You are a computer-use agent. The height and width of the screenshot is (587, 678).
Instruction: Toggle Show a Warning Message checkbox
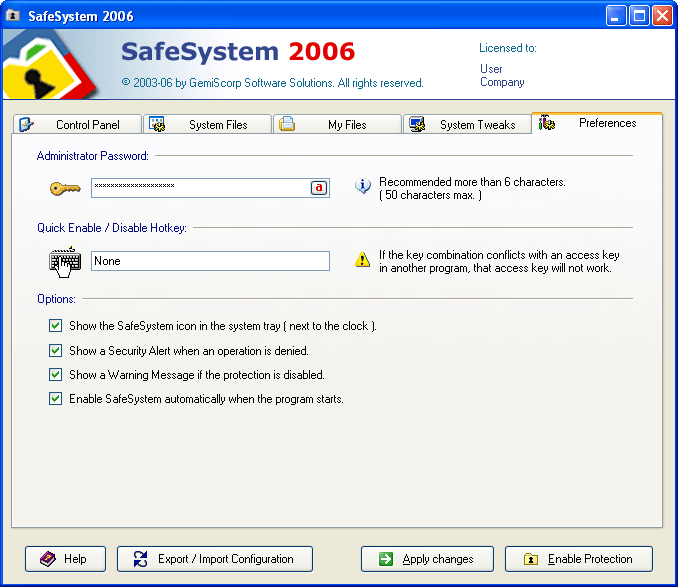click(55, 374)
